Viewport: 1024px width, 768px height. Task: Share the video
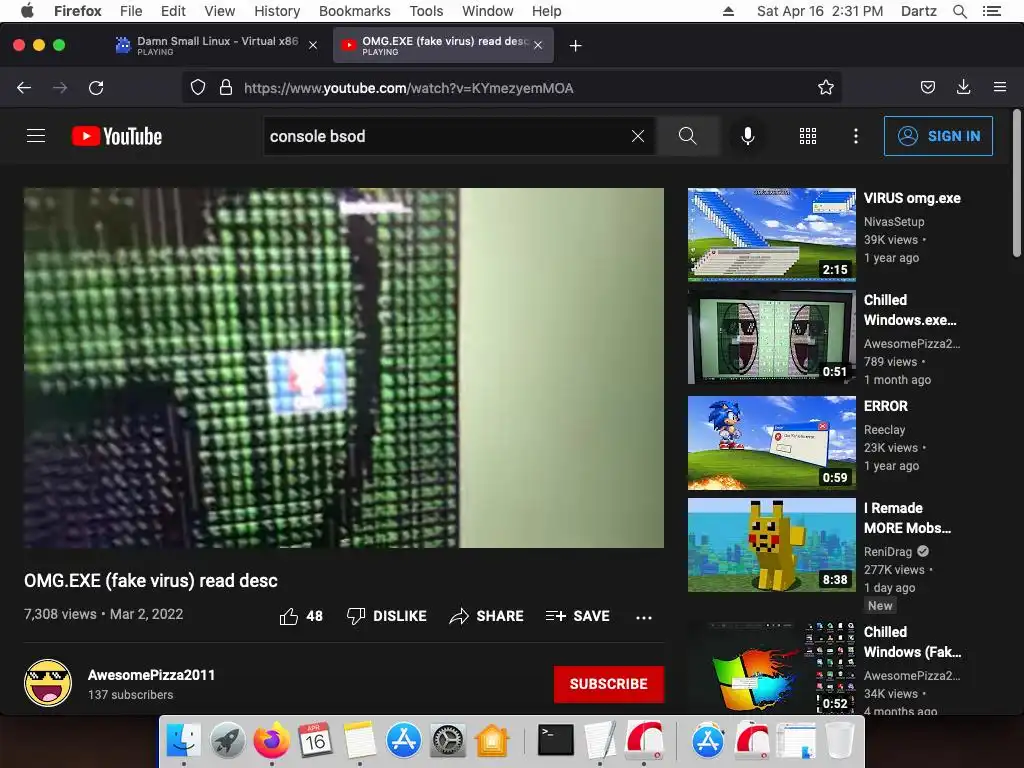click(x=487, y=616)
